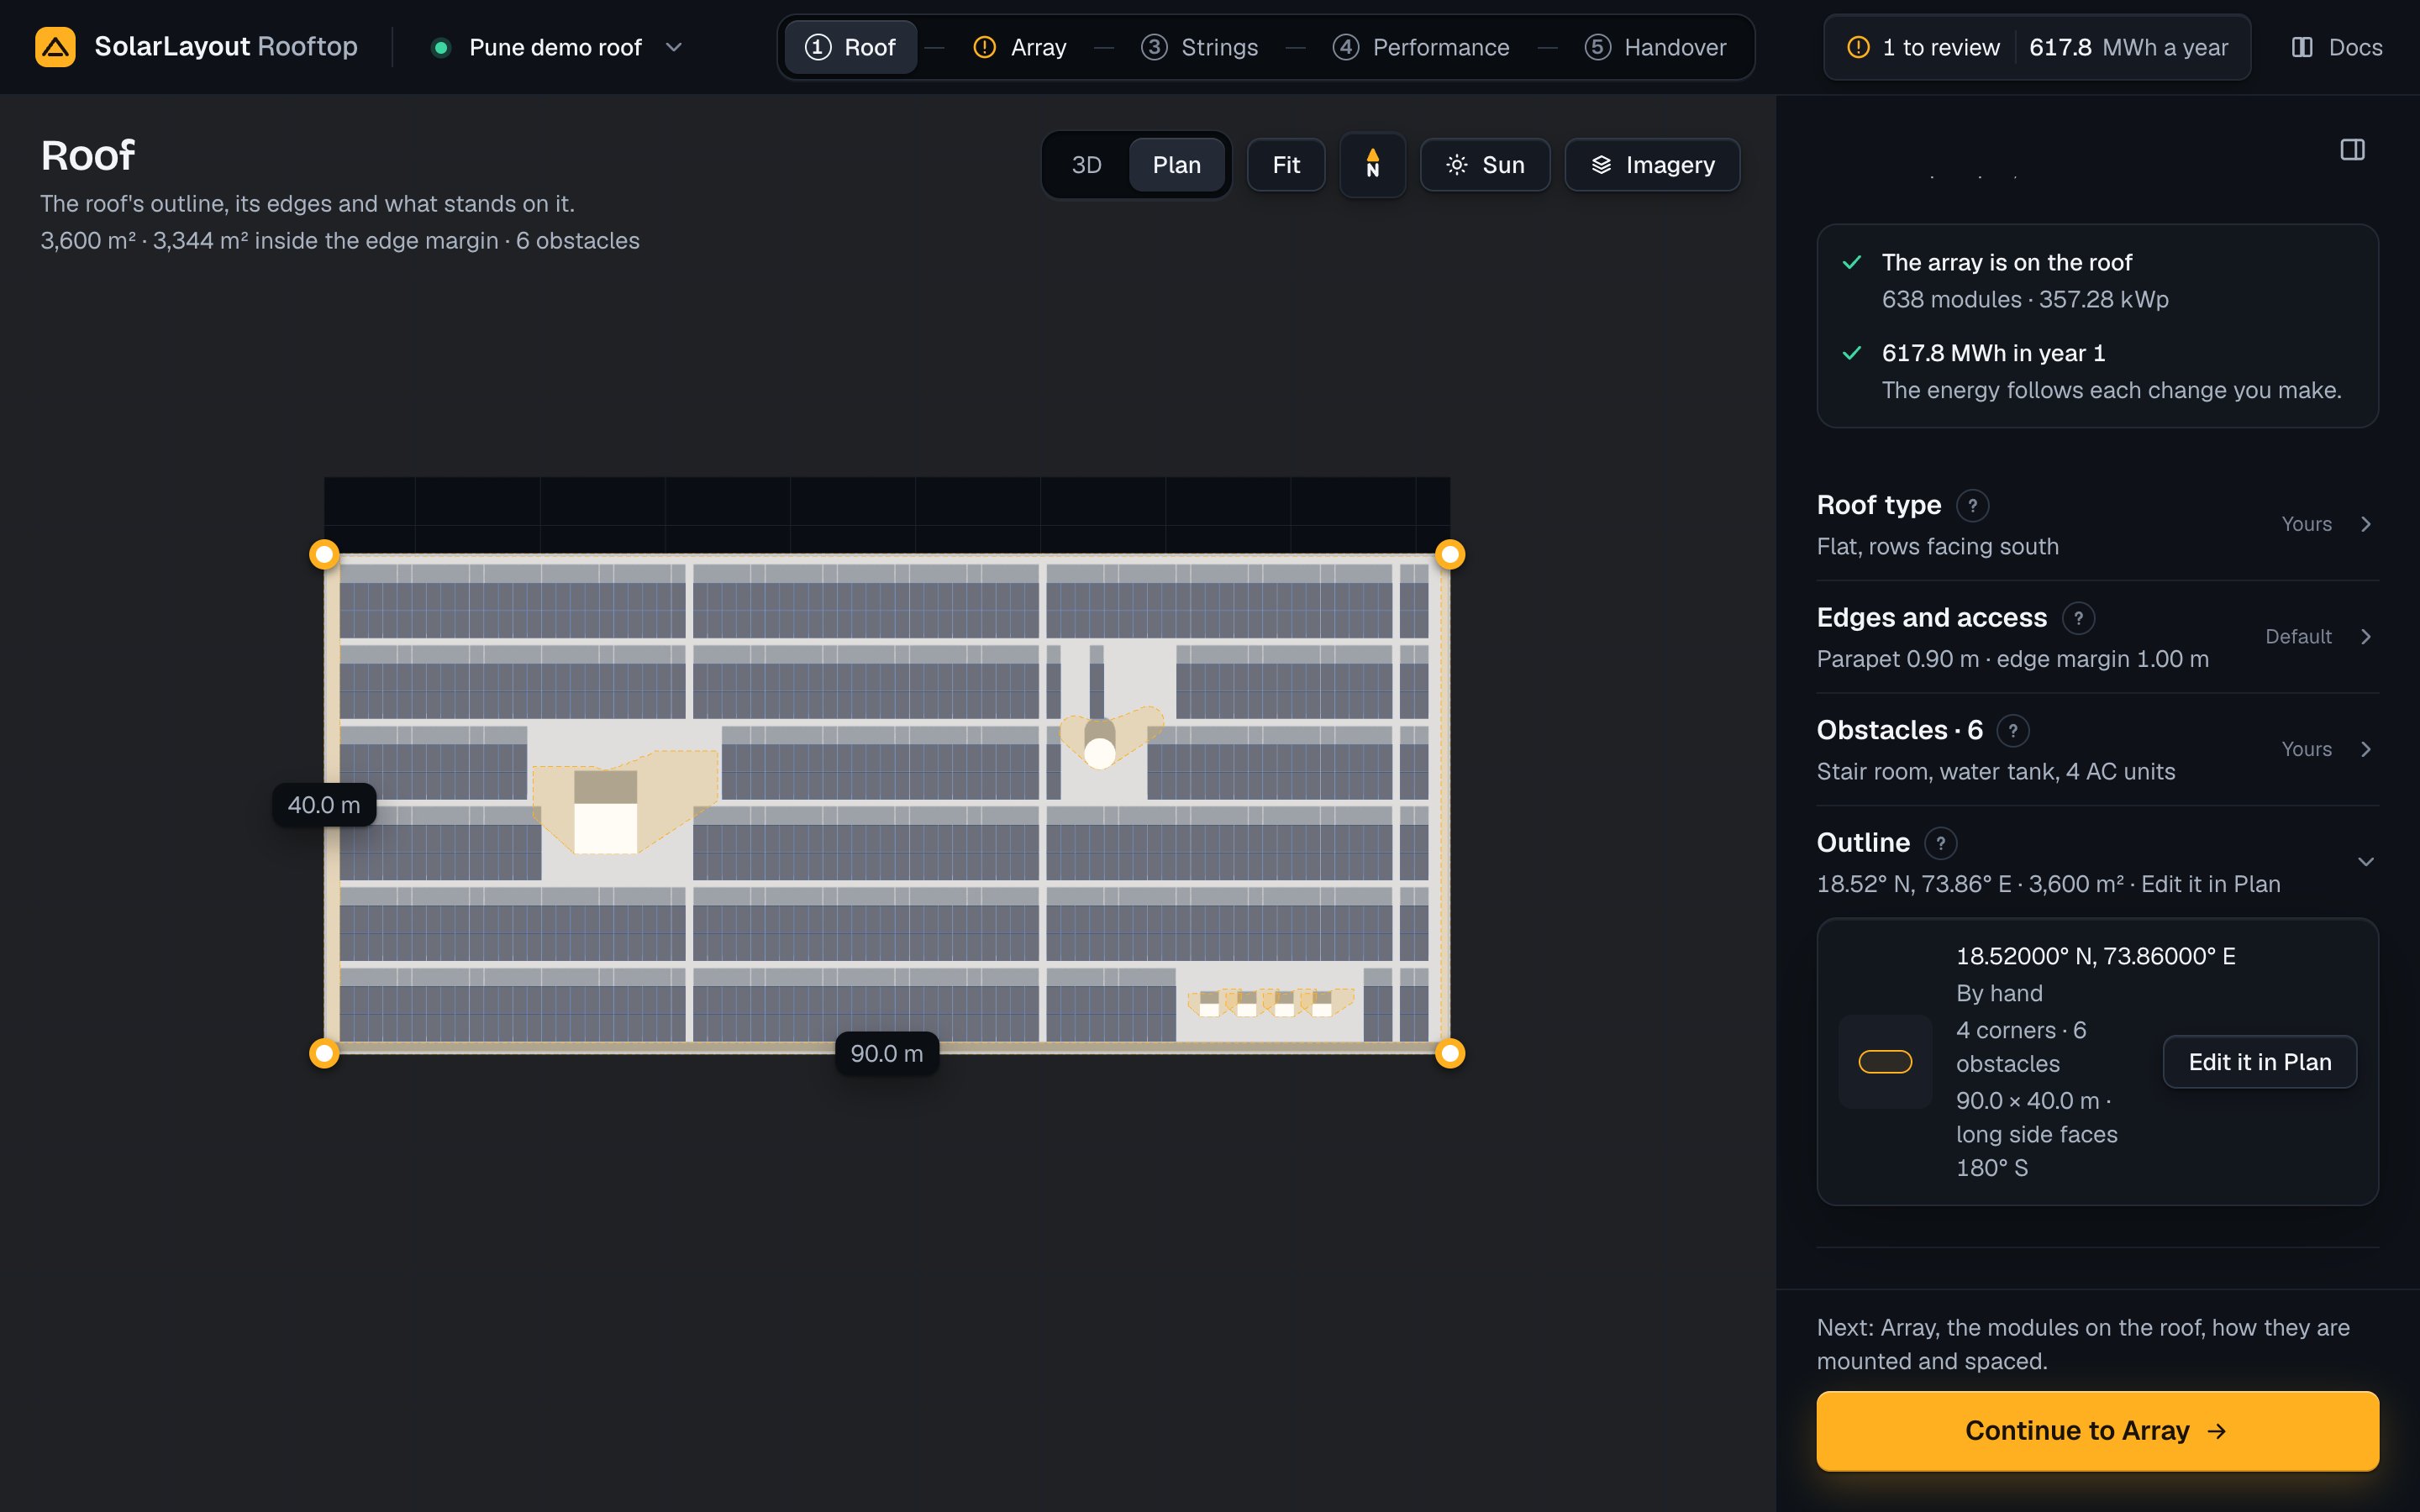This screenshot has width=2420, height=1512.
Task: Collapse the Outline section chevron
Action: click(2366, 862)
